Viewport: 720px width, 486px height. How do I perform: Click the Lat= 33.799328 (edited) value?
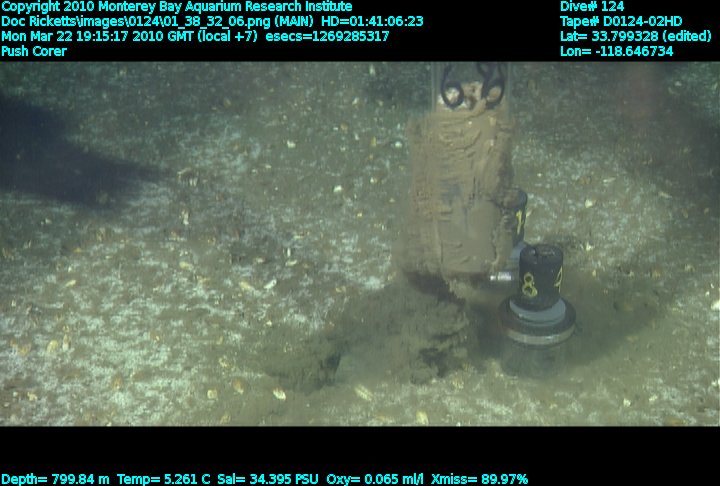pos(636,36)
